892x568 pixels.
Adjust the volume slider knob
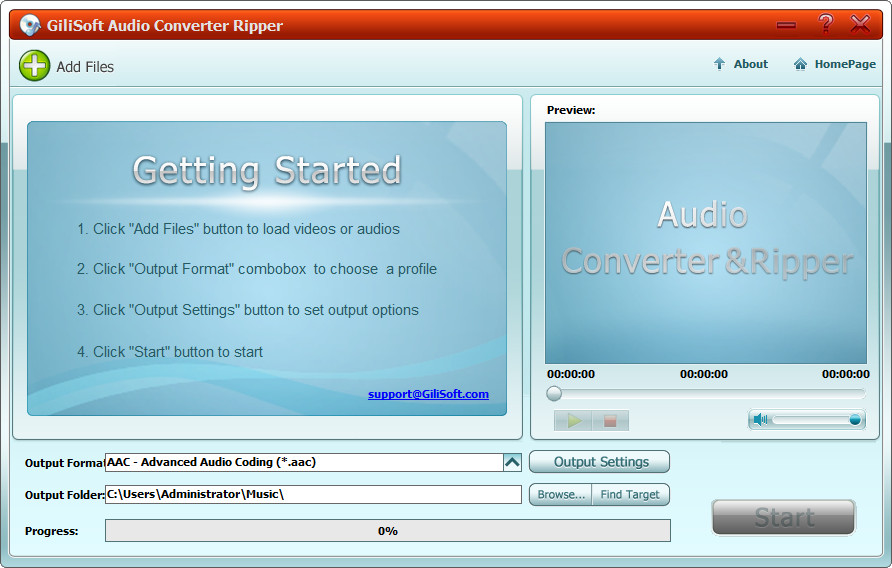[x=854, y=420]
